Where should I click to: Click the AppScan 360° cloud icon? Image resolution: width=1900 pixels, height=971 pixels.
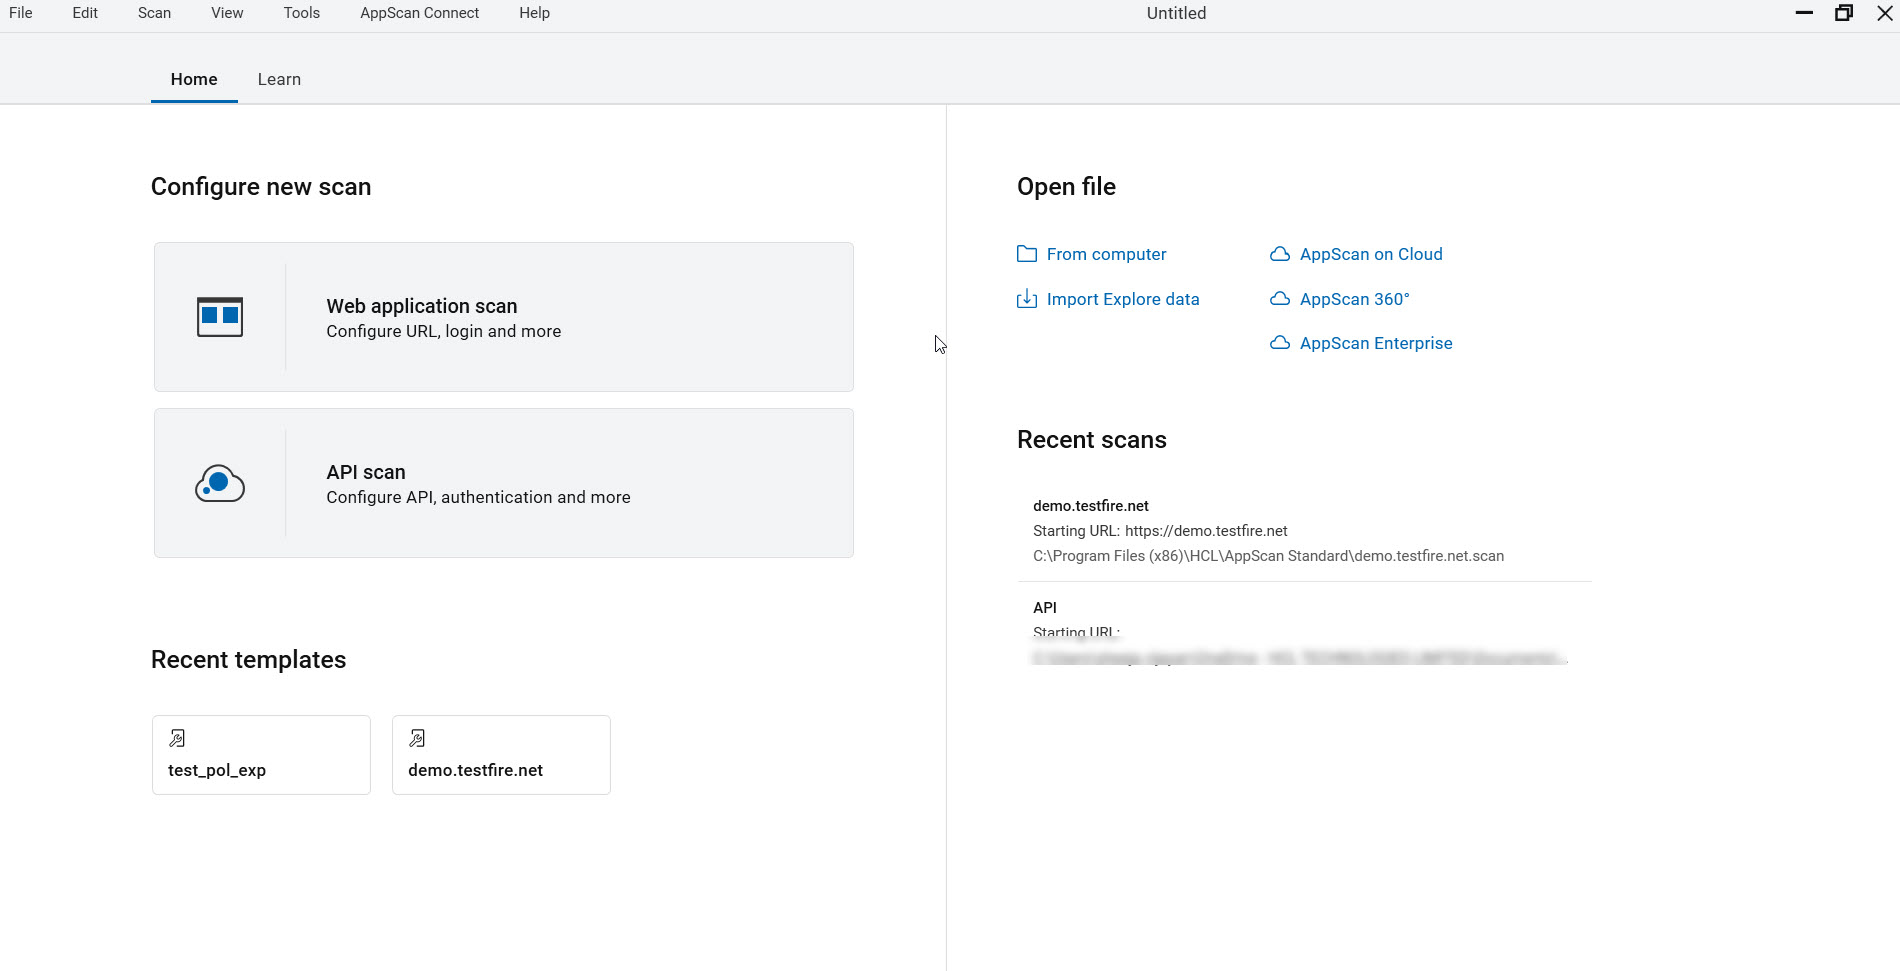pos(1280,299)
